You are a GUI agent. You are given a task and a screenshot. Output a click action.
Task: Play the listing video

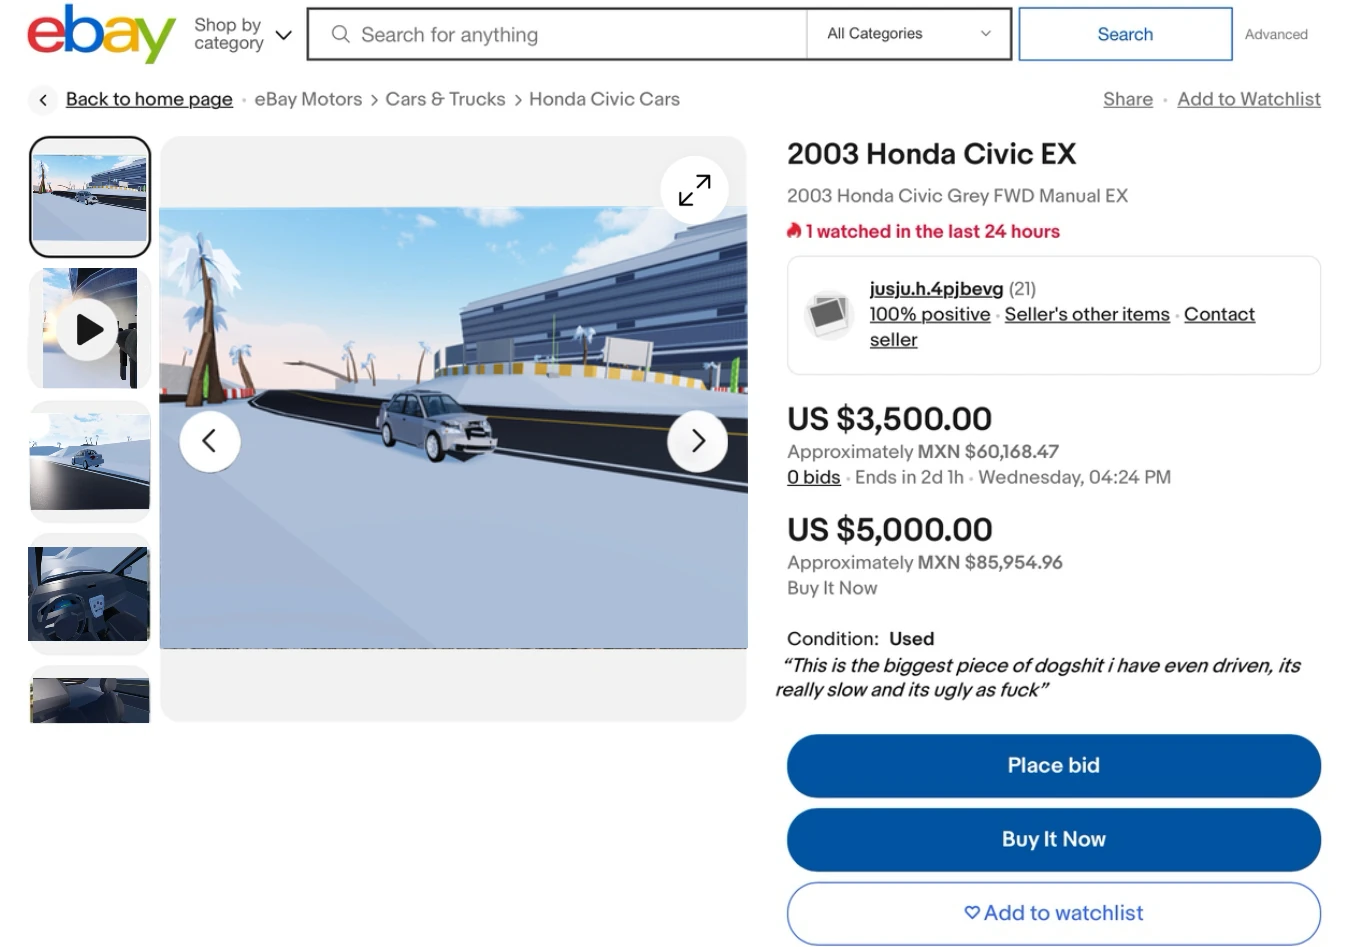pyautogui.click(x=89, y=328)
